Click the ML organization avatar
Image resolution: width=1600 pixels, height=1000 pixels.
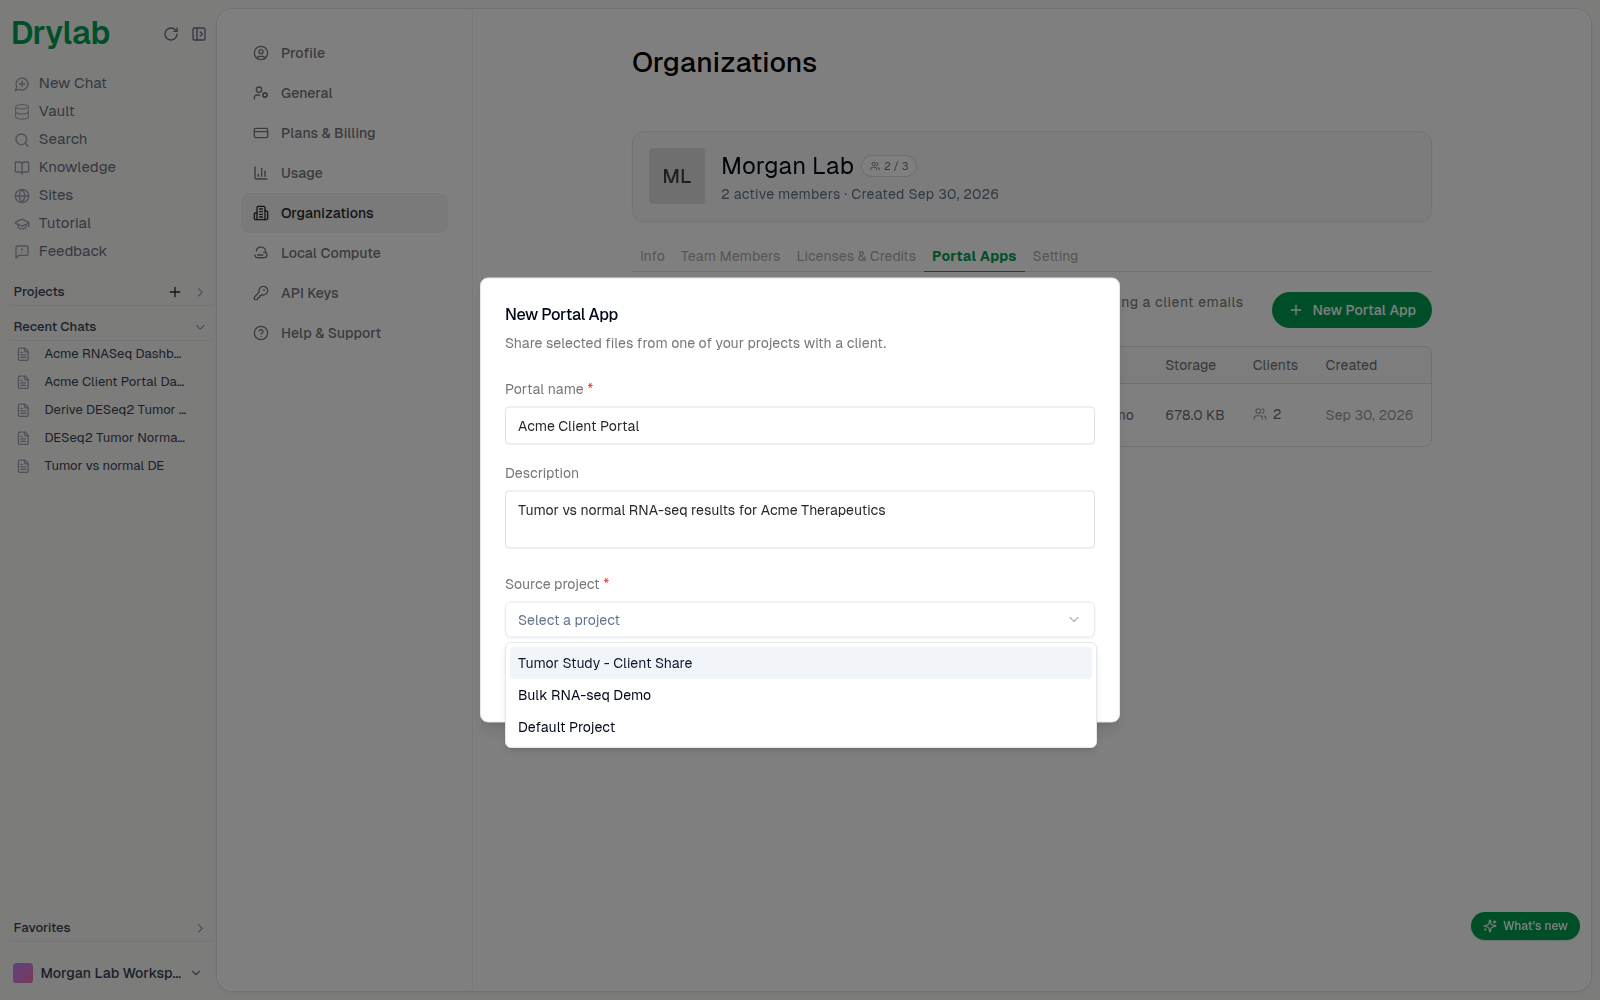click(677, 176)
